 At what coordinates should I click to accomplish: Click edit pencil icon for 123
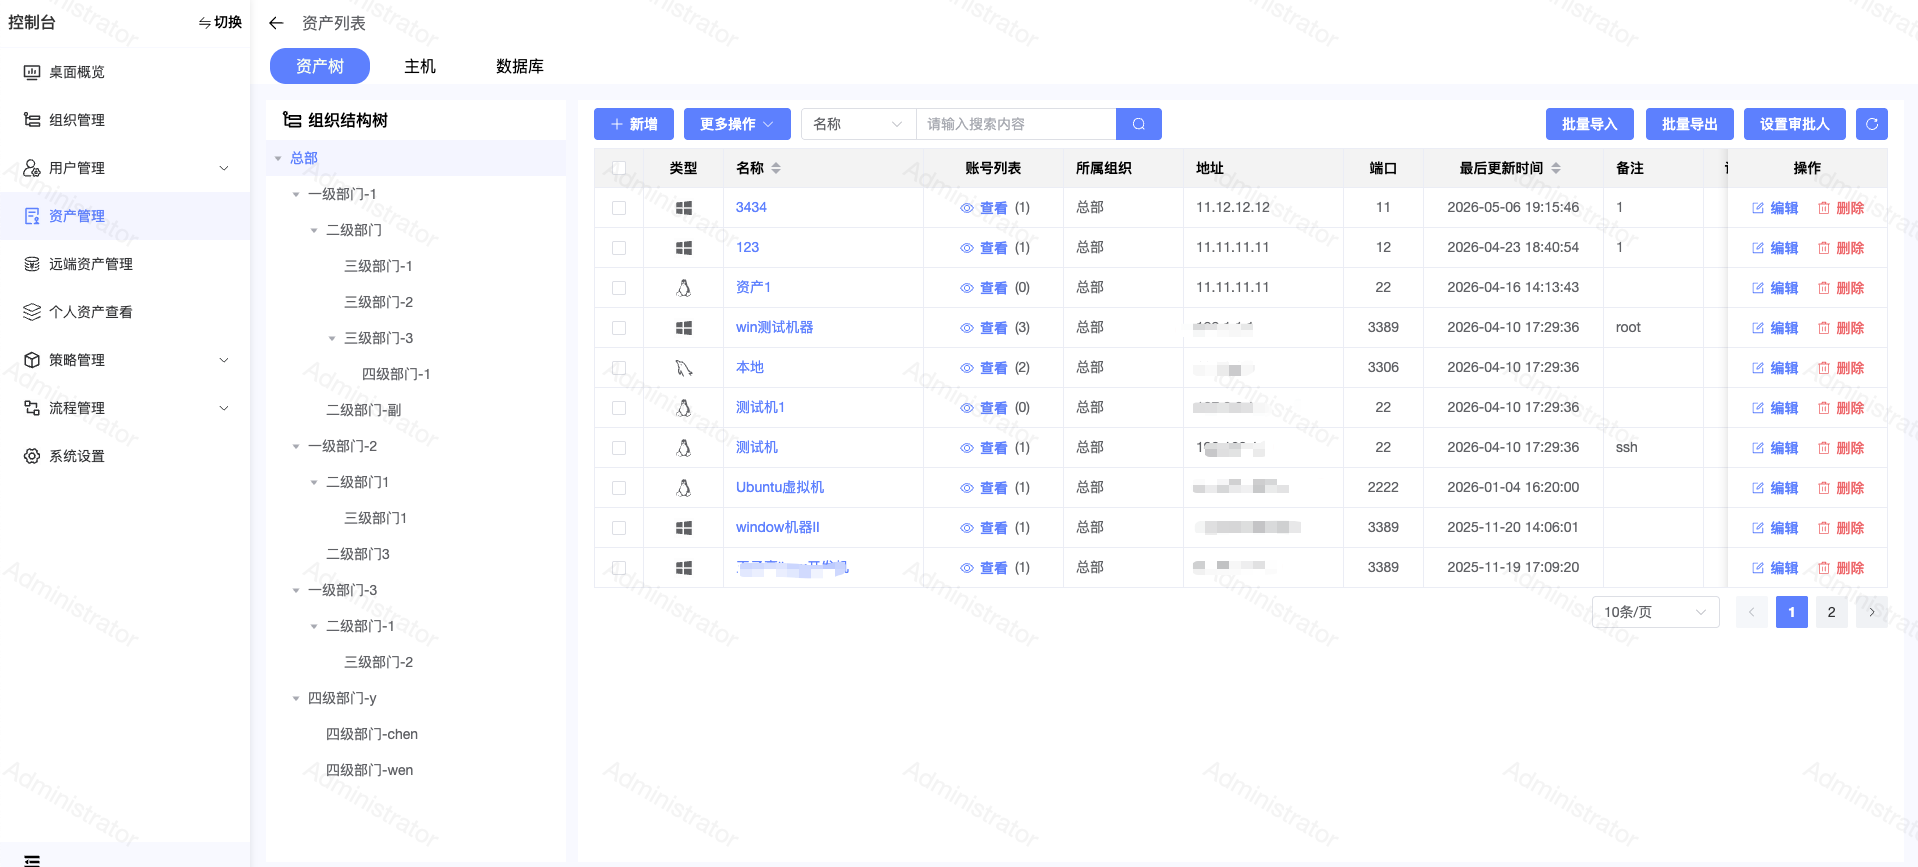(x=1758, y=248)
